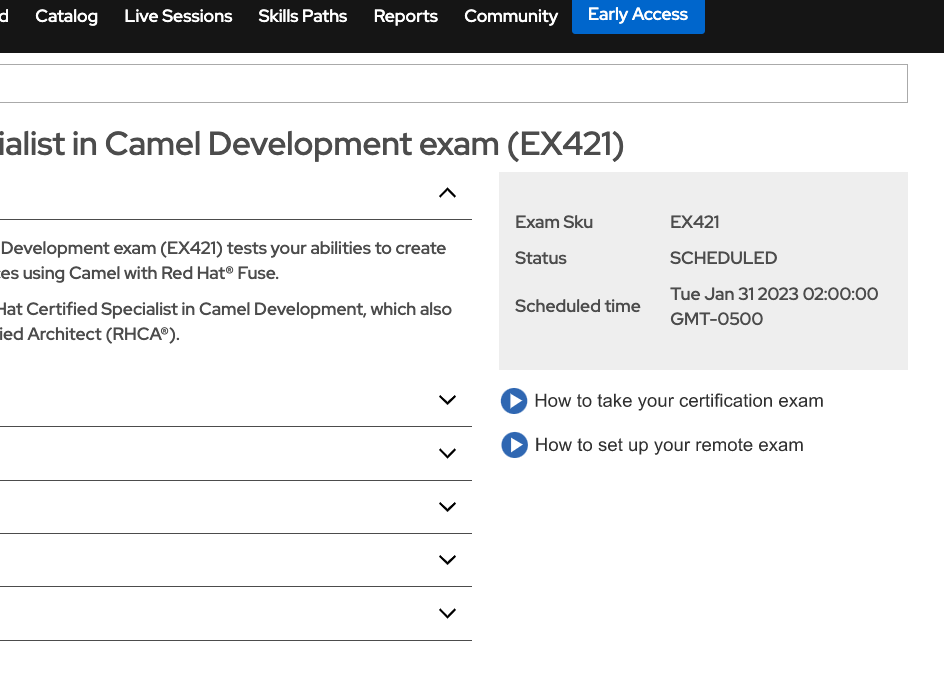This screenshot has height=673, width=944.
Task: Click the blue Early Access button
Action: [638, 15]
